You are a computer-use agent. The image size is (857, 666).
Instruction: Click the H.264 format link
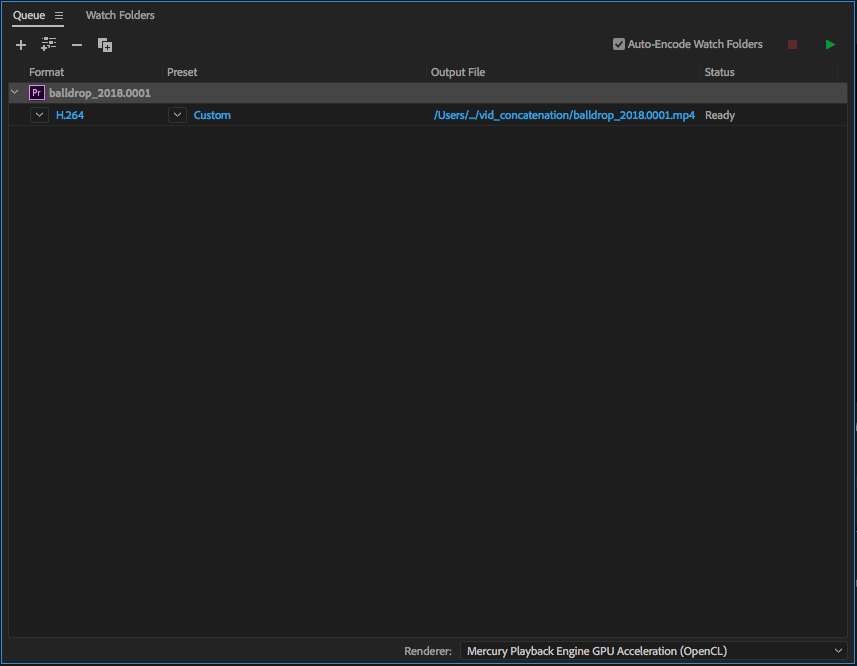pos(70,115)
